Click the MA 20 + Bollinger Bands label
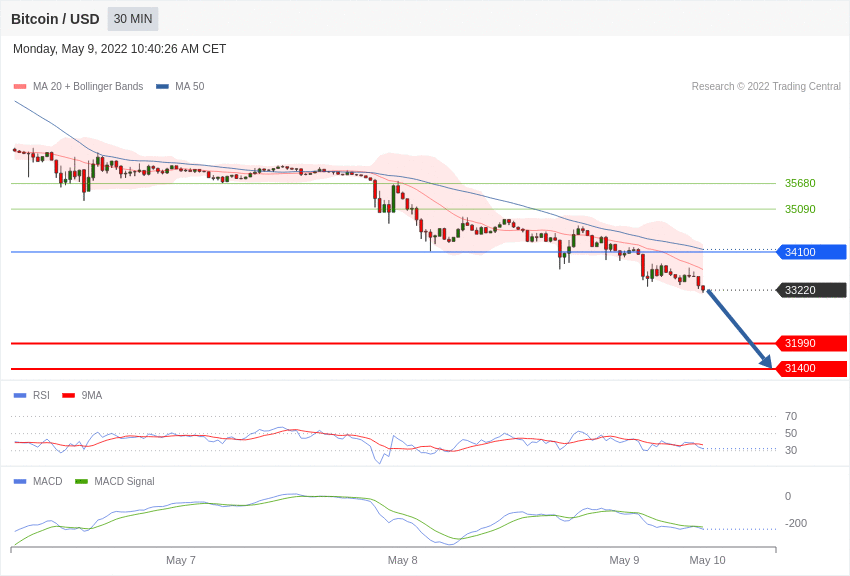 click(x=88, y=86)
